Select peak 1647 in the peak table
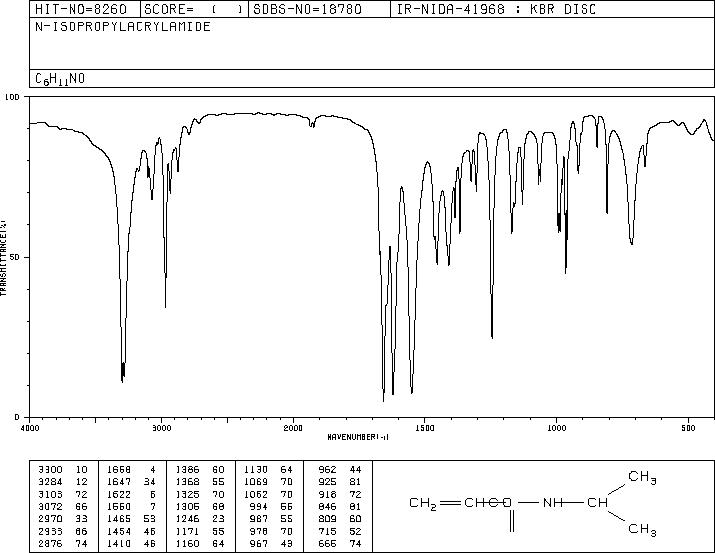This screenshot has height=553, width=715. pyautogui.click(x=119, y=482)
